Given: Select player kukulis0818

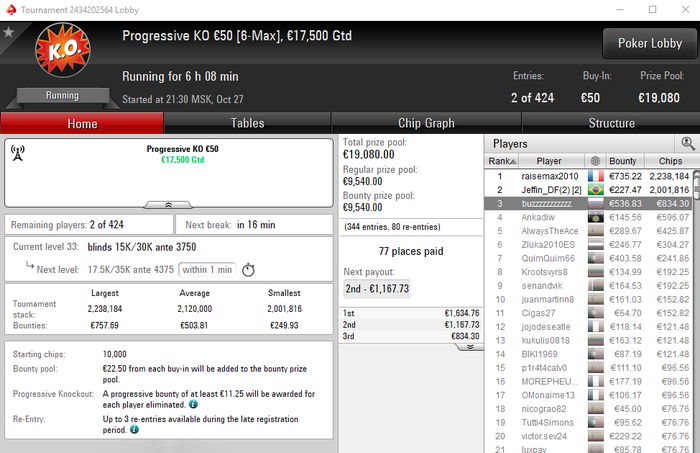Looking at the screenshot, I should (x=545, y=341).
